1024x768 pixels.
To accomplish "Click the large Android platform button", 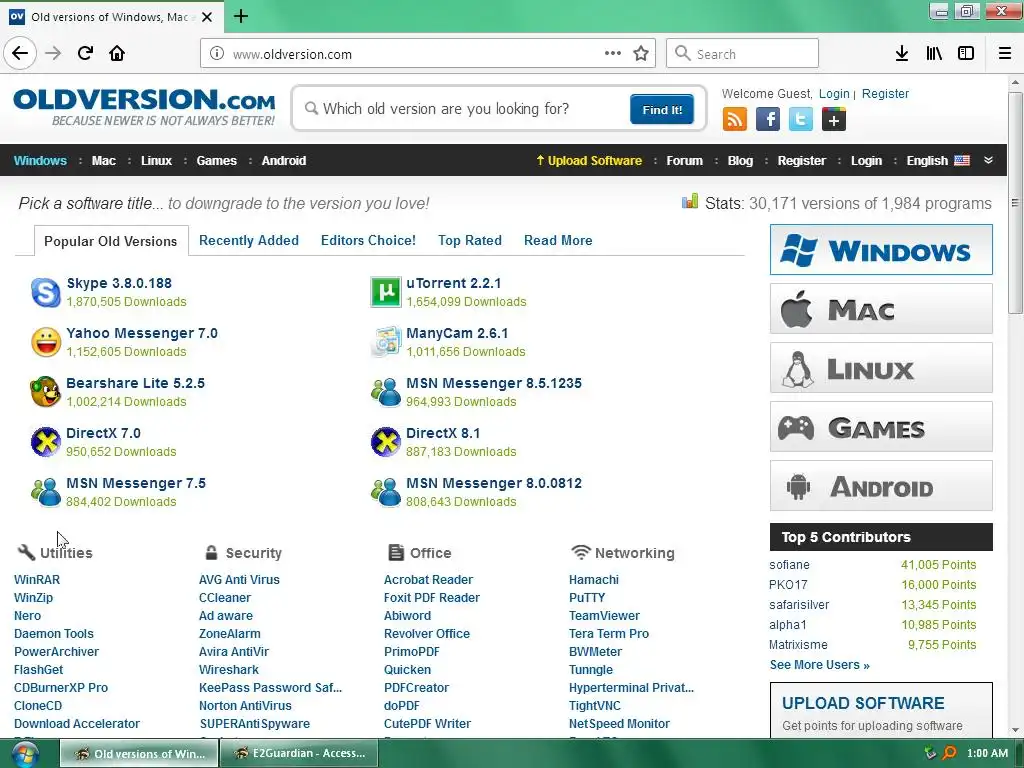I will tap(881, 486).
